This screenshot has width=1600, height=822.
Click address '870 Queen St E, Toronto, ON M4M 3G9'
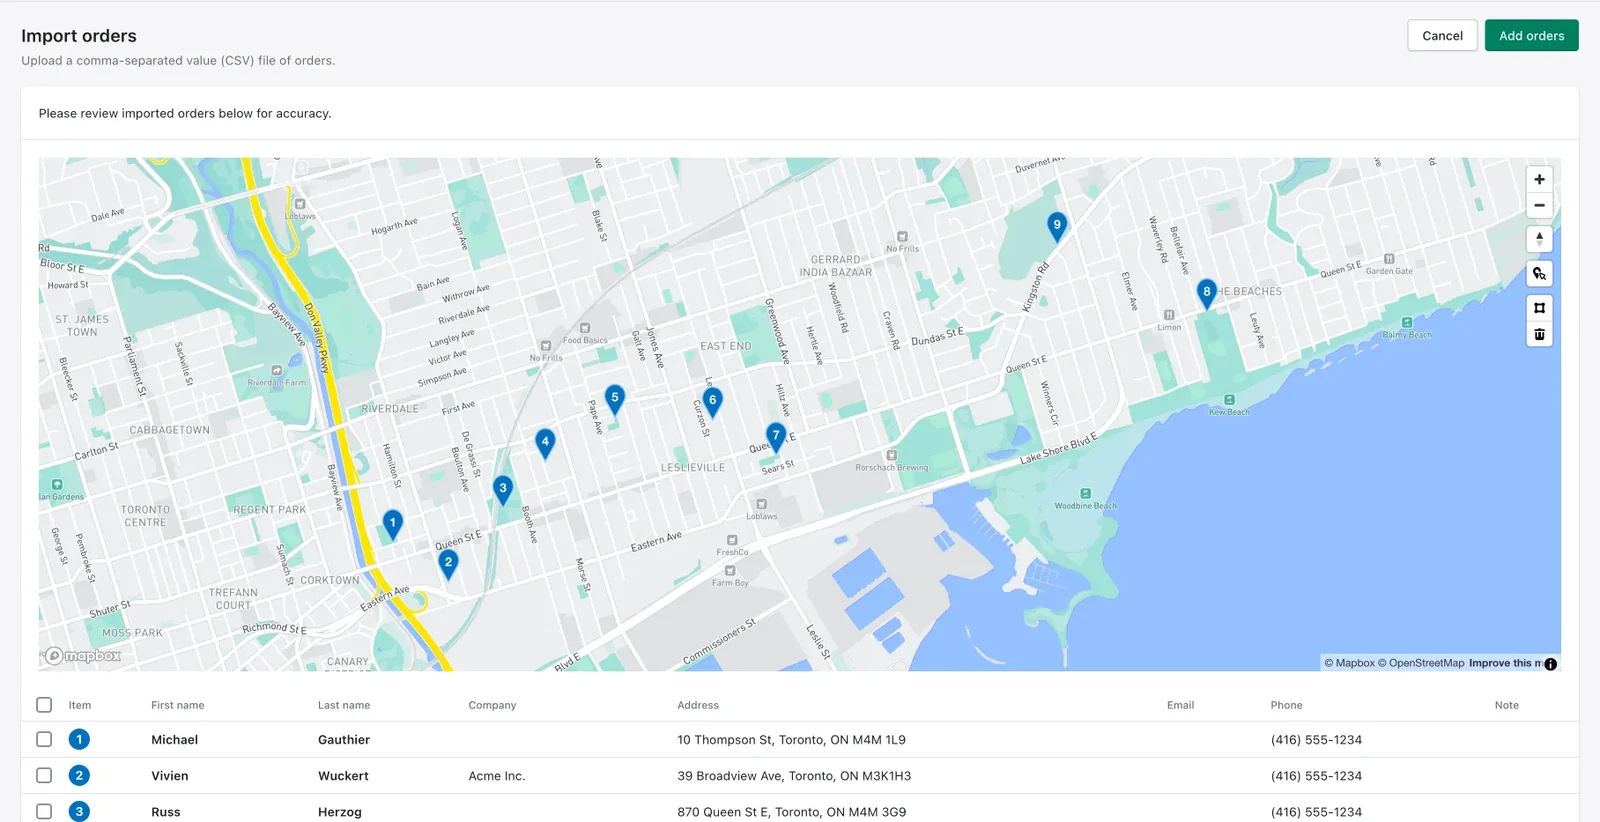point(791,812)
